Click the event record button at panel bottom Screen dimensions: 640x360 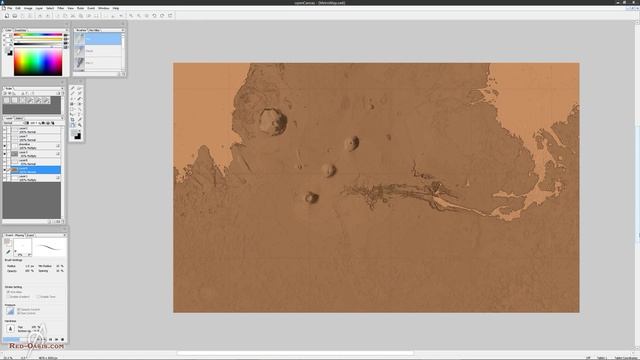point(62,339)
